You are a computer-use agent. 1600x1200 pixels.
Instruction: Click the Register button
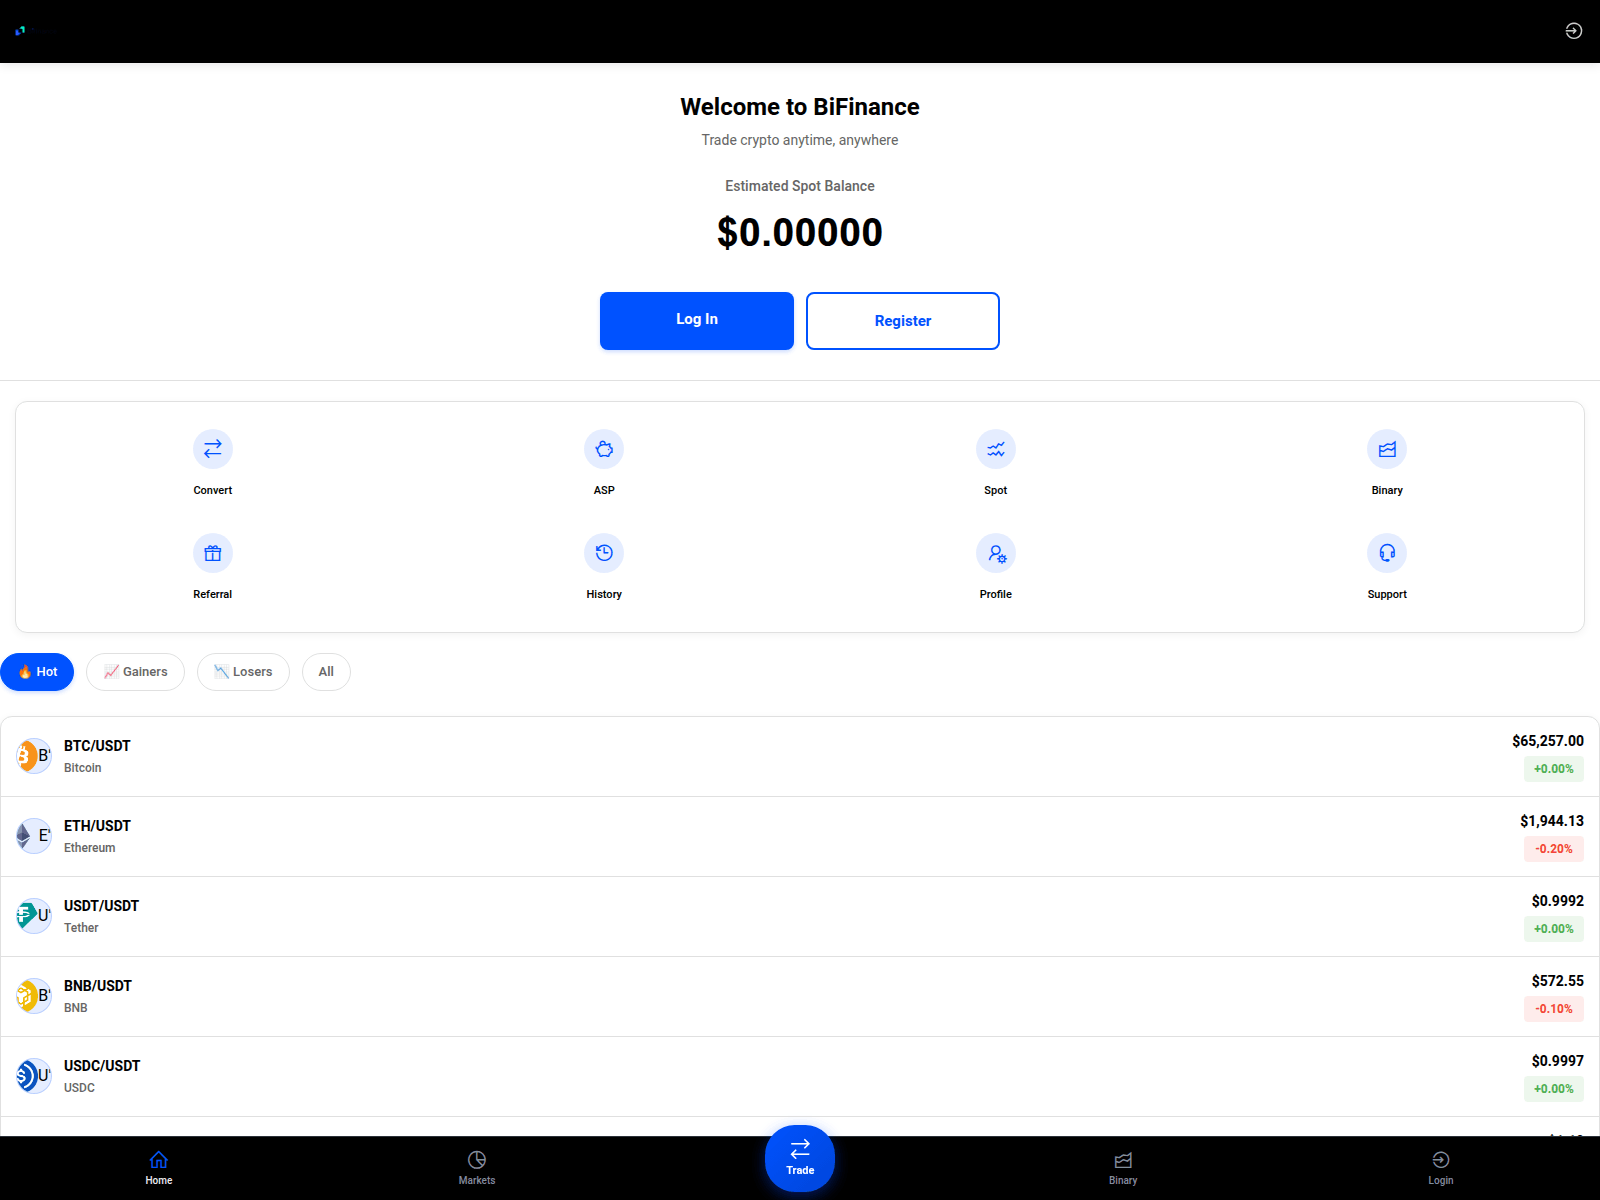[903, 321]
